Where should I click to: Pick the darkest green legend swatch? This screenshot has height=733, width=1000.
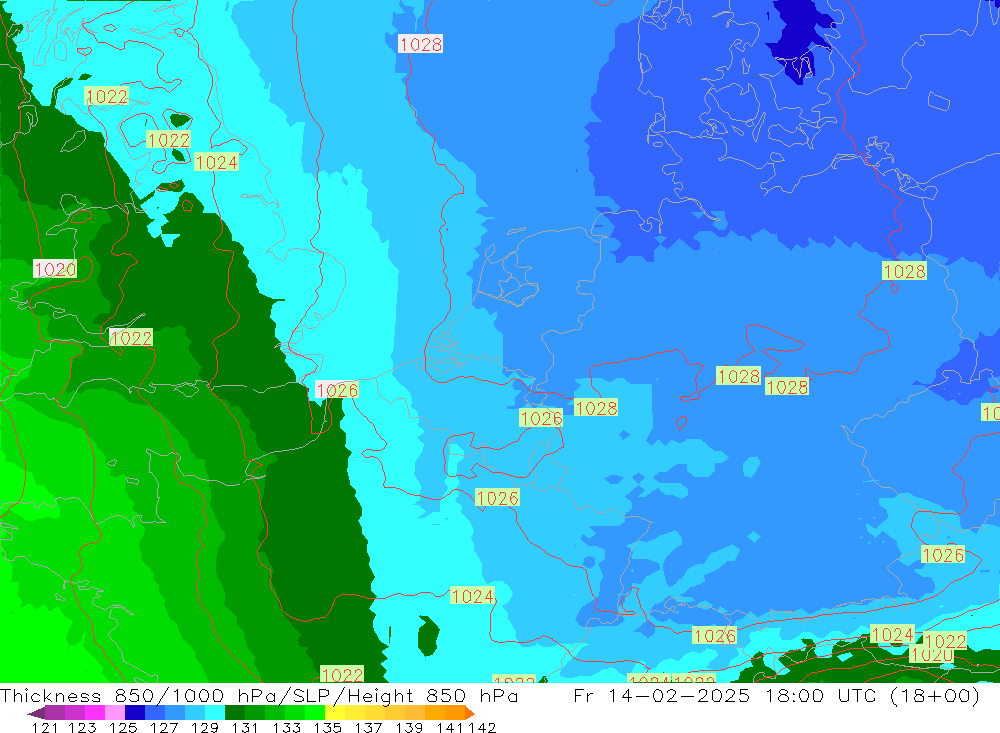pos(235,713)
